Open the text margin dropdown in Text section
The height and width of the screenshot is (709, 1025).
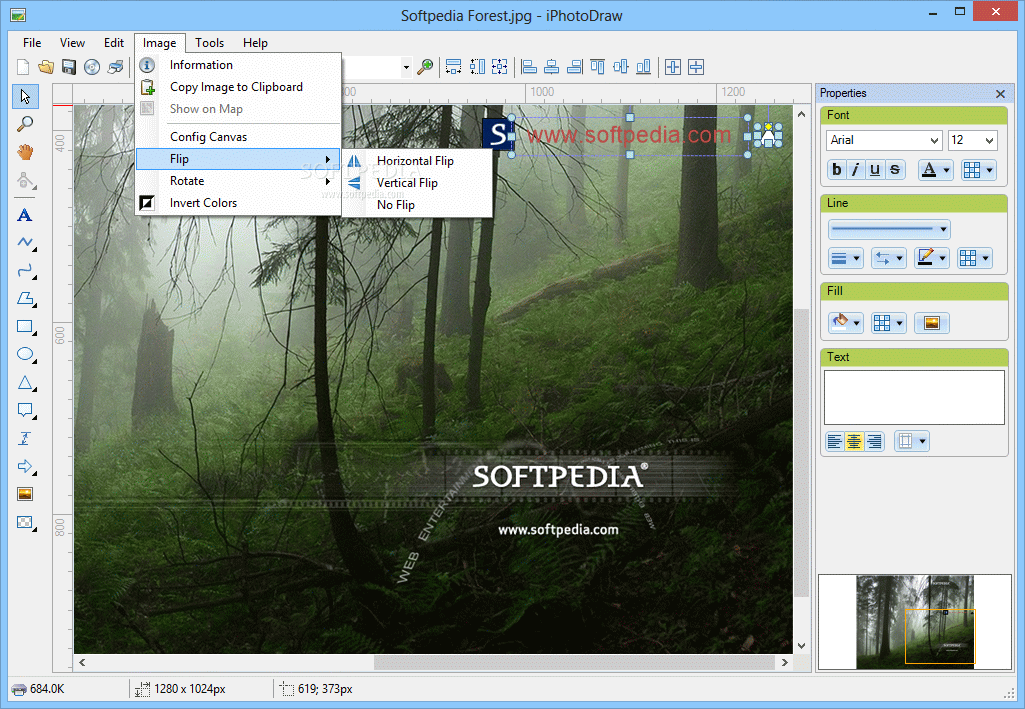[911, 442]
